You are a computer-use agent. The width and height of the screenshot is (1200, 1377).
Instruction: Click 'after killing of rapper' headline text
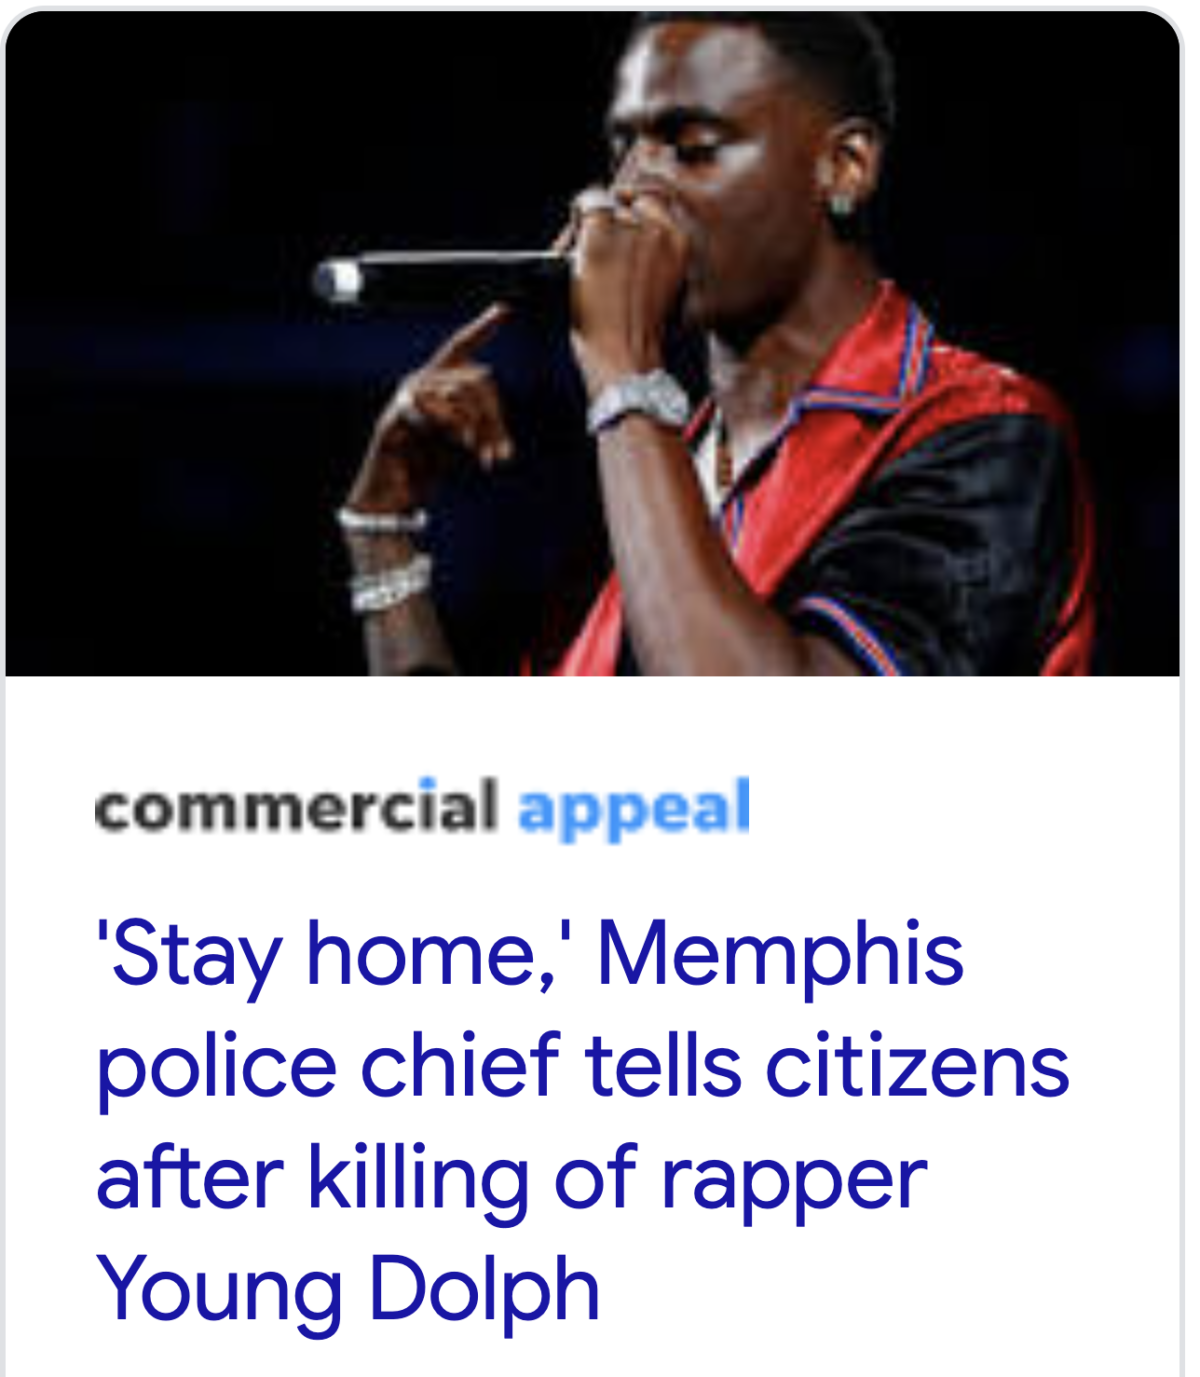pyautogui.click(x=511, y=1180)
